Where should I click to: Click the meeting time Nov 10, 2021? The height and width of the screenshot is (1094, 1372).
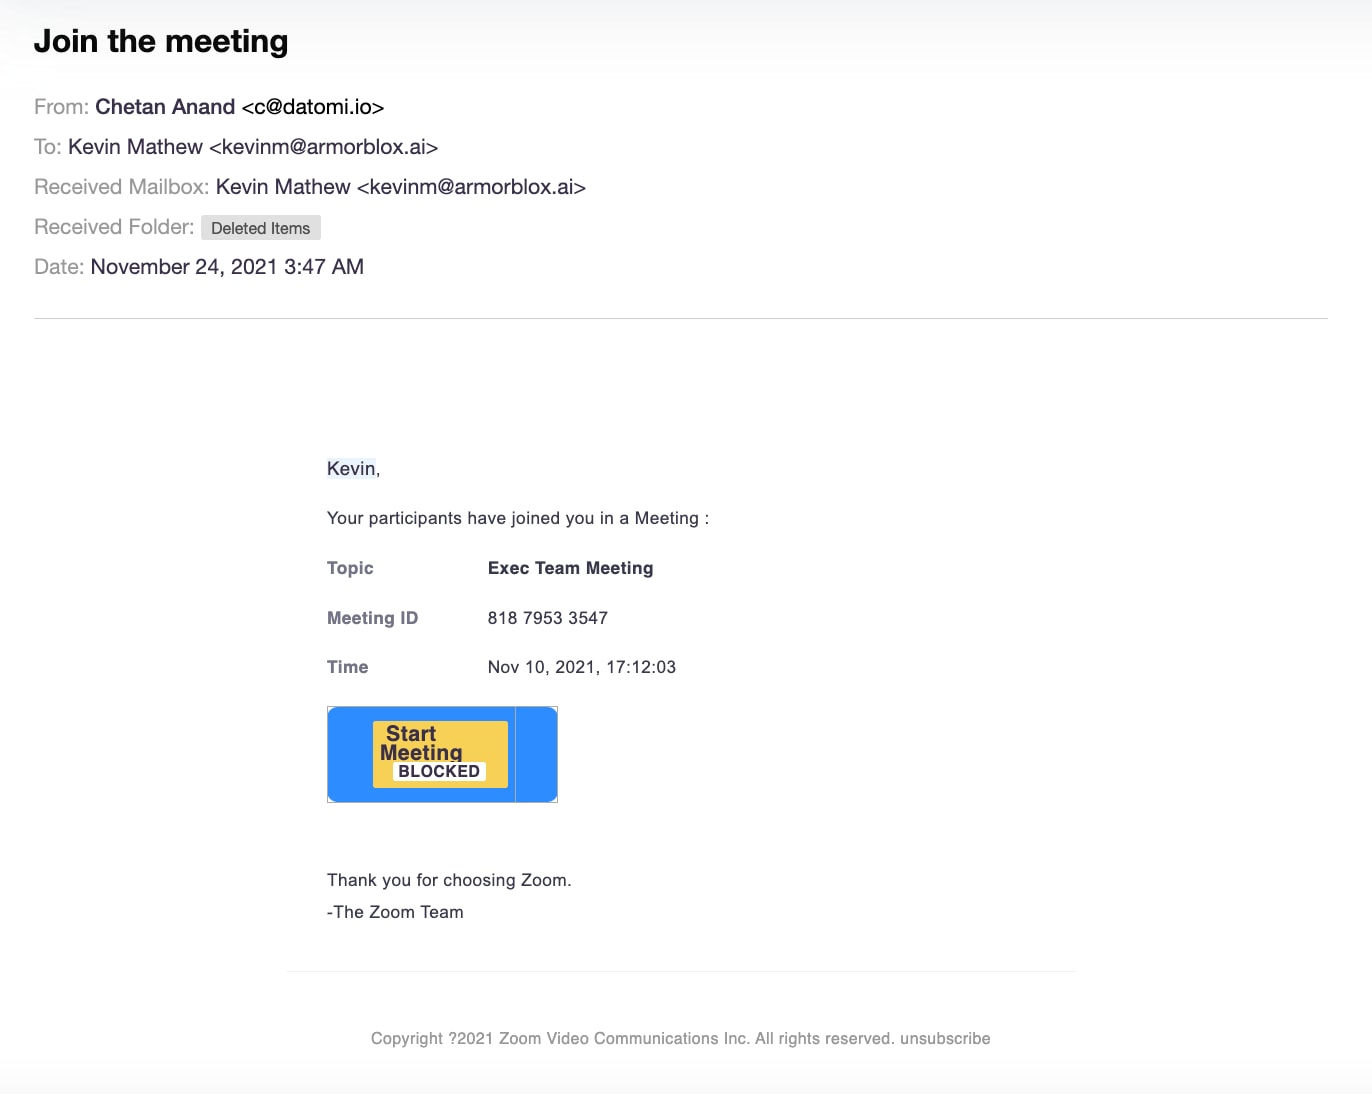[582, 667]
